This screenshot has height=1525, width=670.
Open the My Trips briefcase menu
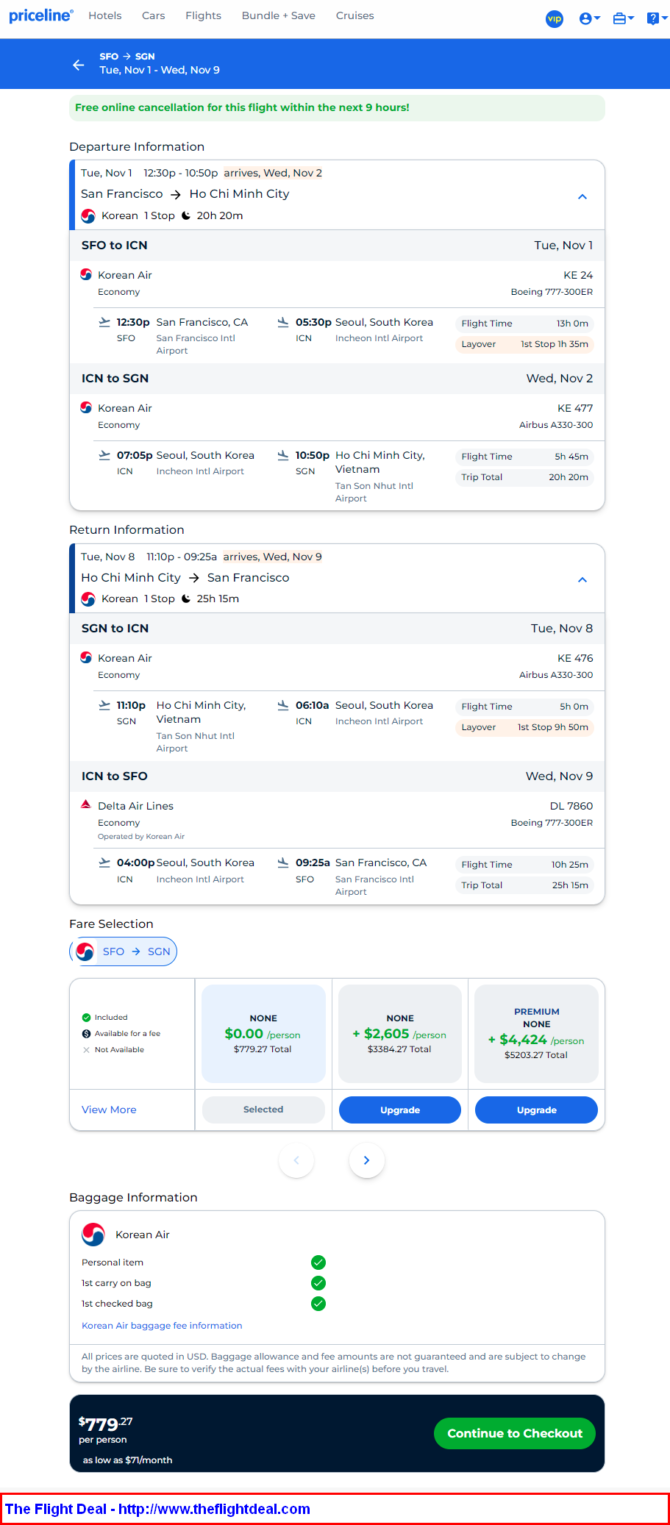pyautogui.click(x=623, y=18)
